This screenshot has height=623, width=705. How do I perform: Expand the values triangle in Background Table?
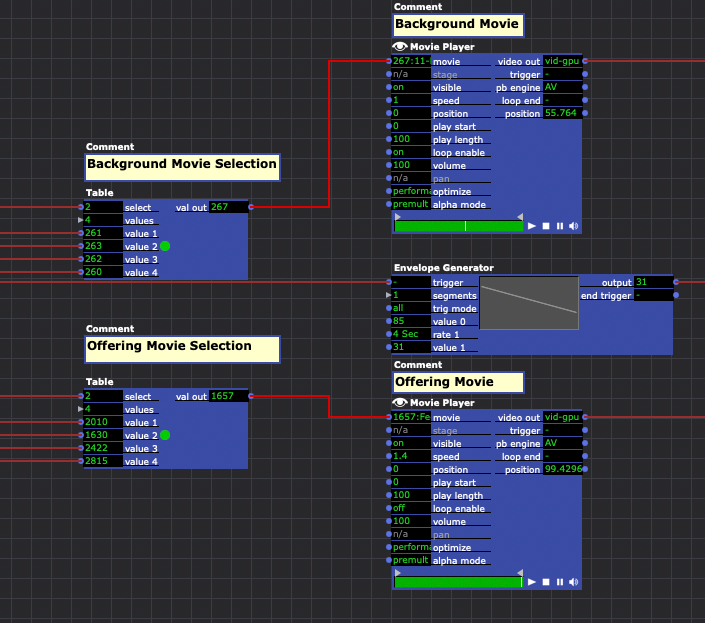point(81,220)
